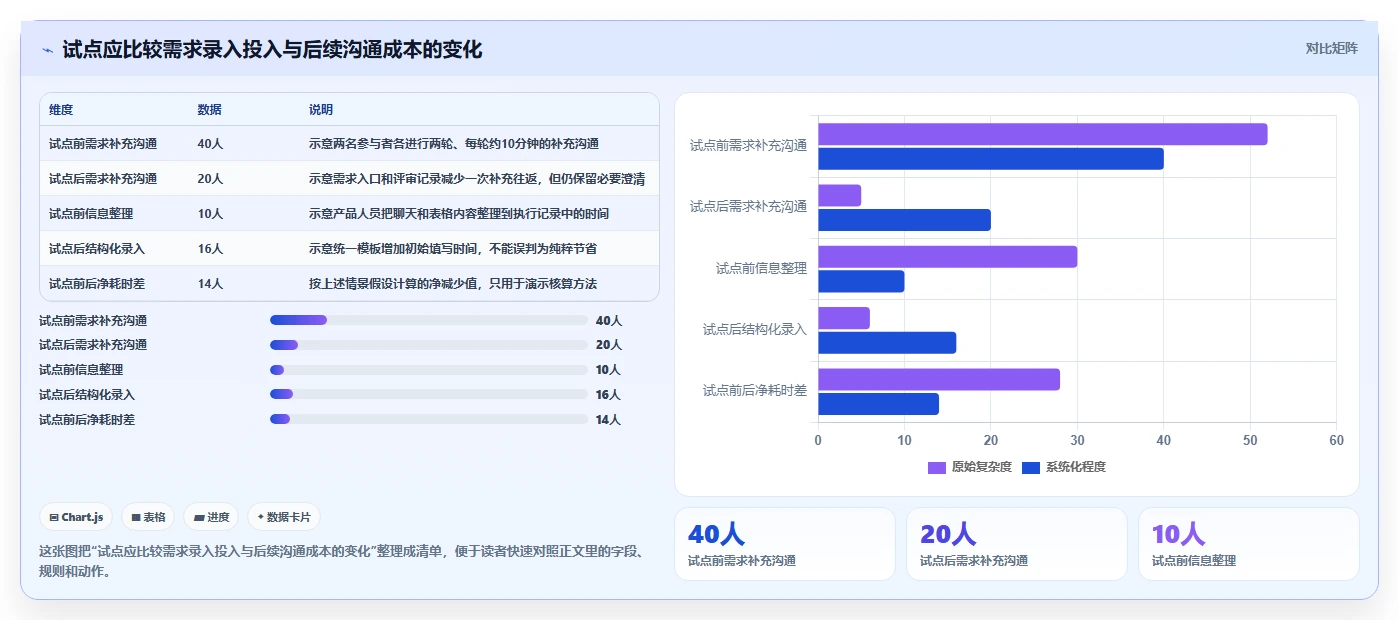The height and width of the screenshot is (620, 1399).
Task: Click purple chart bar for 试点前需求补充沟通
Action: (x=1043, y=134)
